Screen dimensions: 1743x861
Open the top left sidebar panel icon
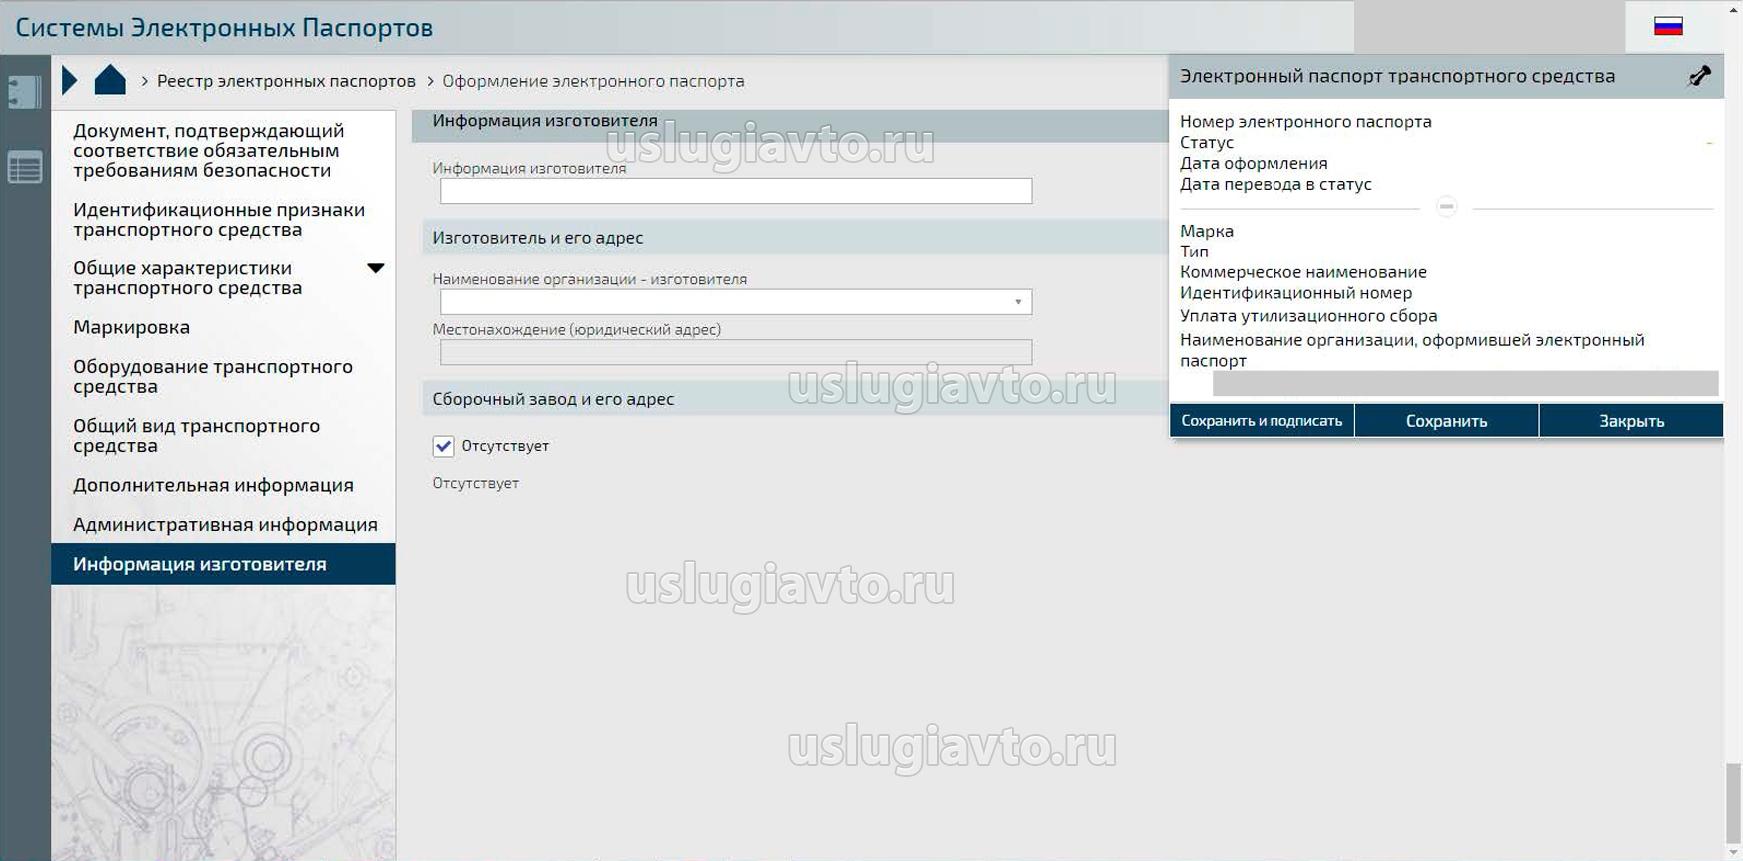click(x=24, y=92)
